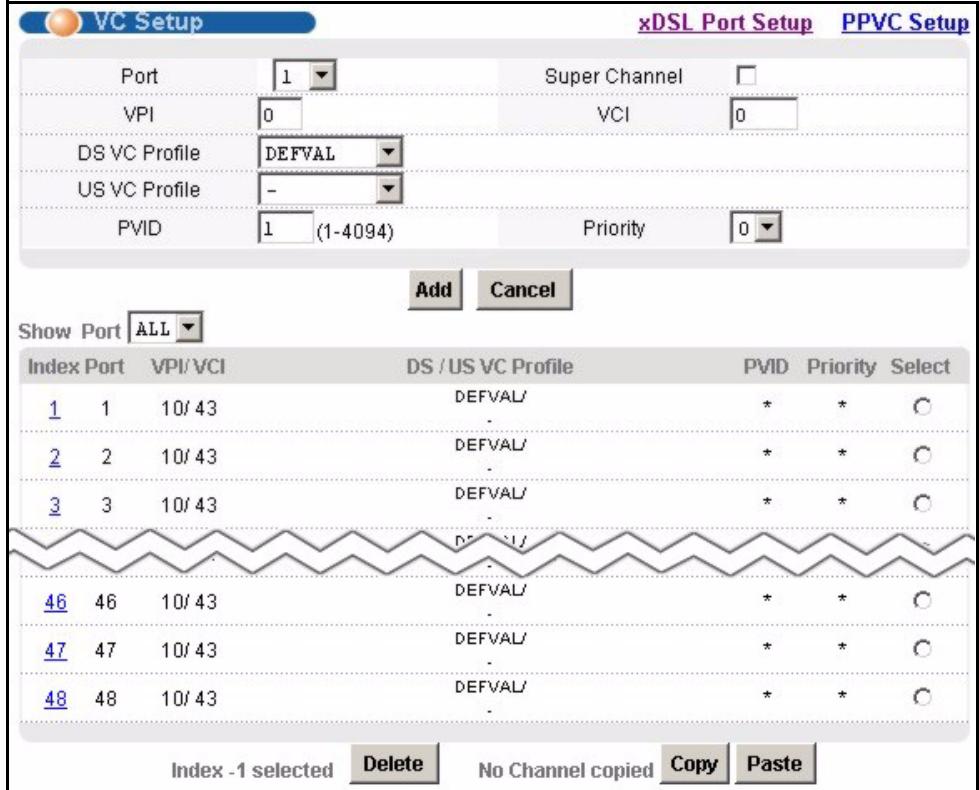Select radio button for index 3 row

click(x=922, y=503)
